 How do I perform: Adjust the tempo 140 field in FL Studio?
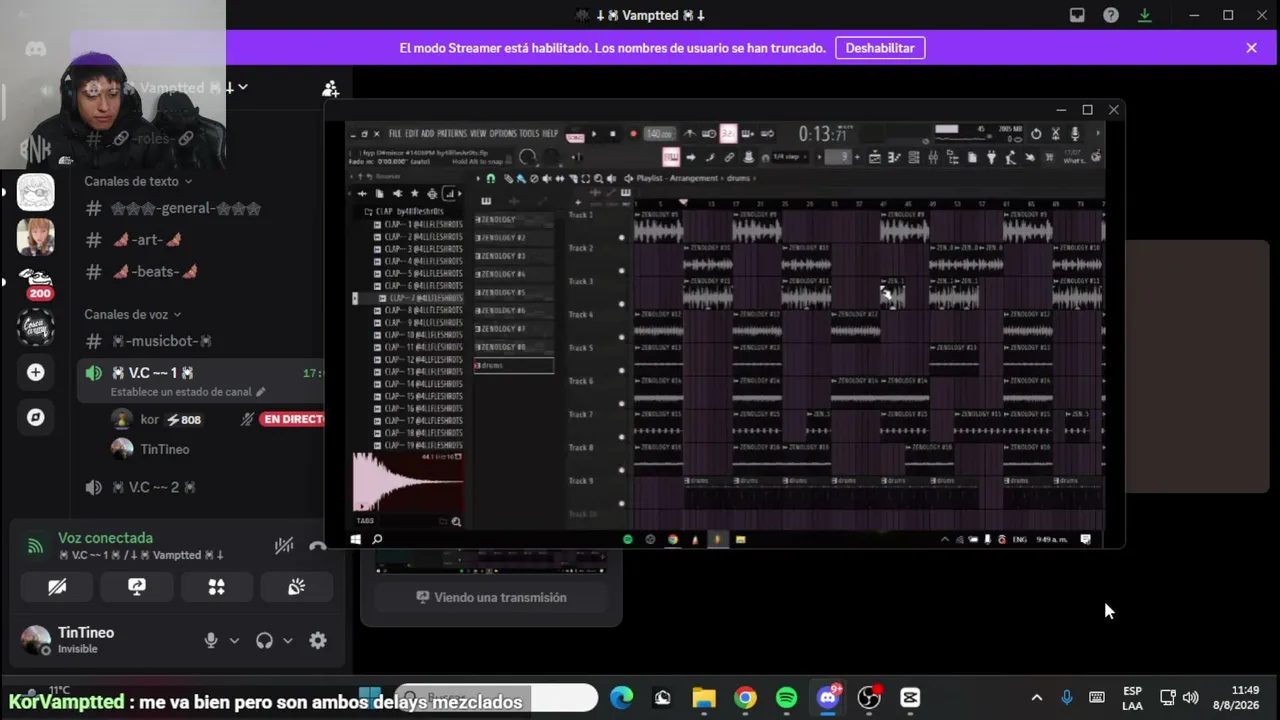pyautogui.click(x=659, y=134)
